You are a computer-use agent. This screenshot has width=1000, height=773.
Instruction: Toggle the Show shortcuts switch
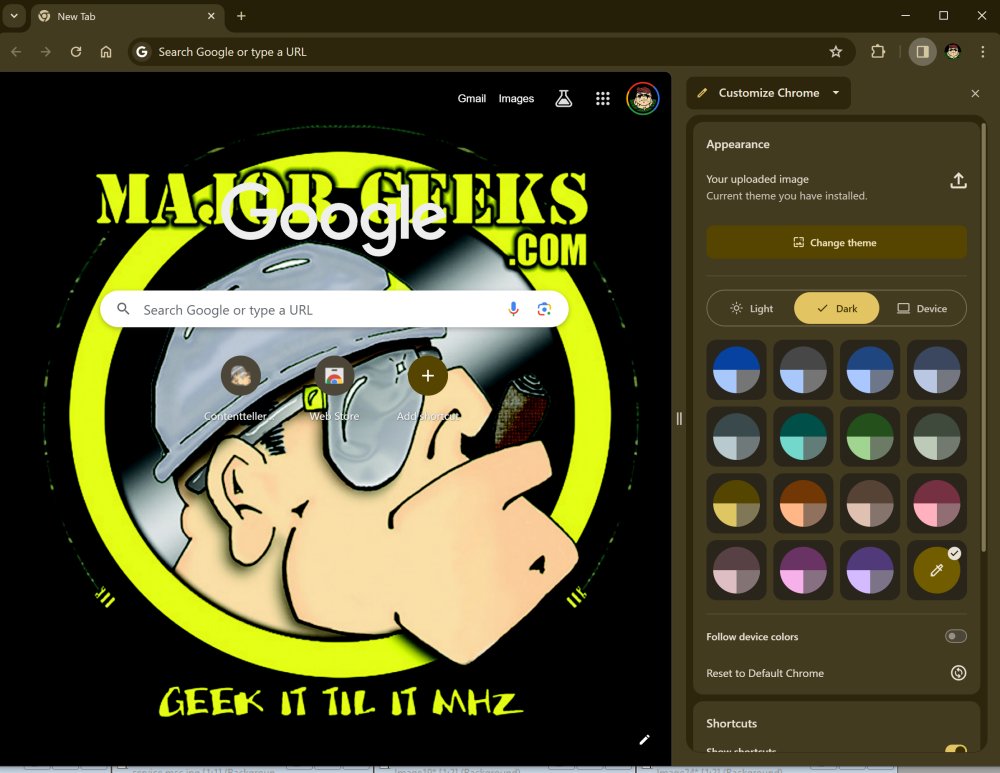955,749
